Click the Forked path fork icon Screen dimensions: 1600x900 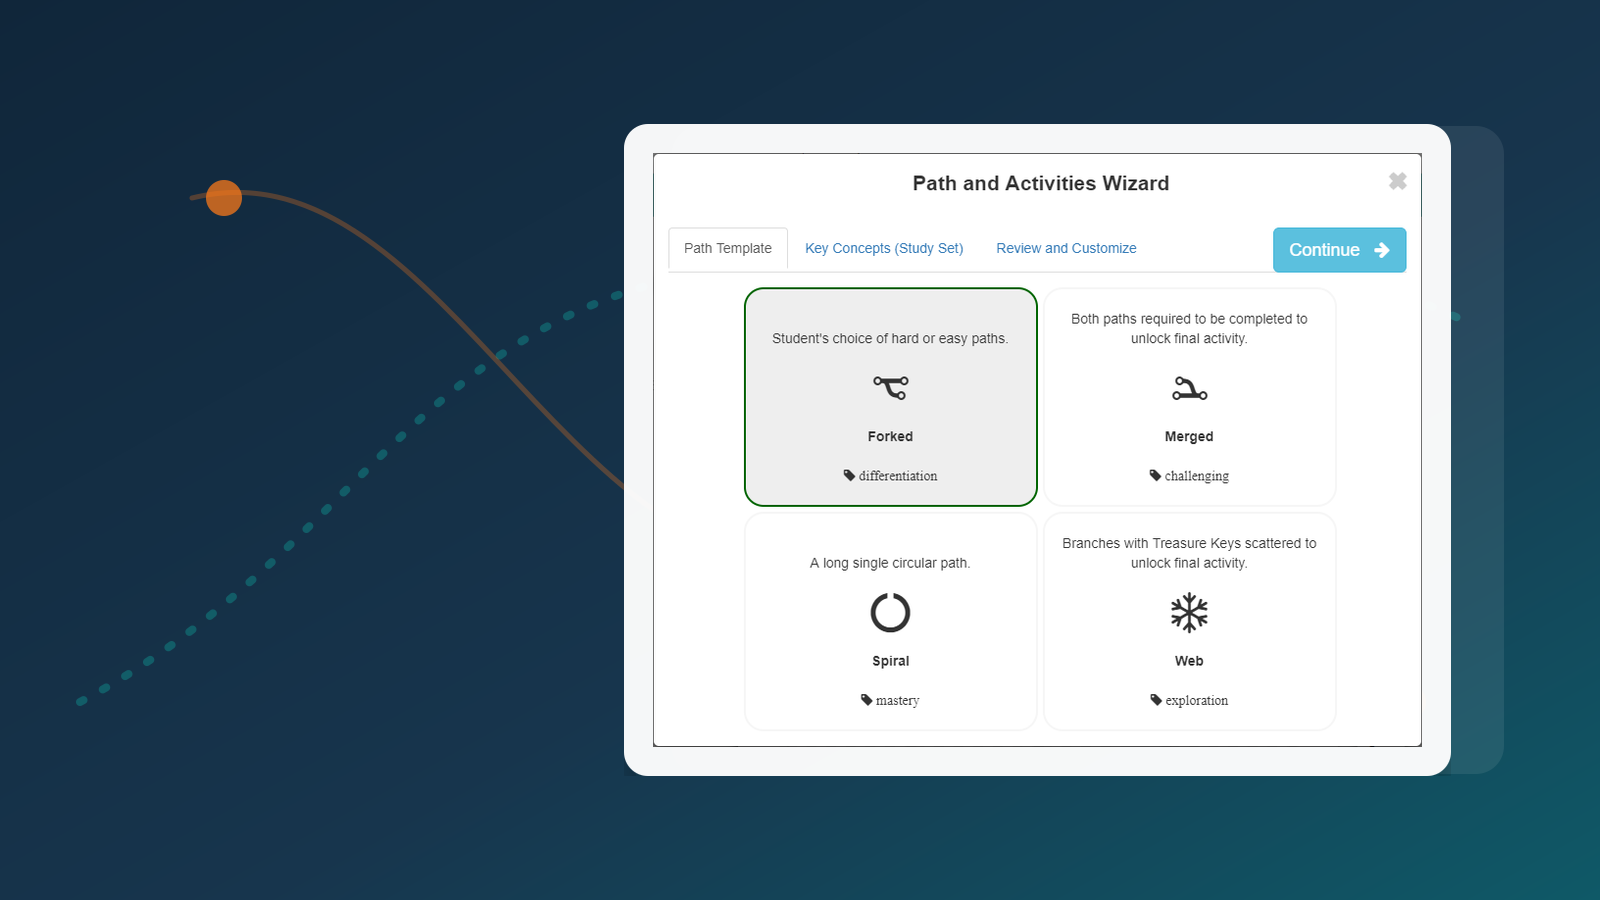[x=890, y=388]
